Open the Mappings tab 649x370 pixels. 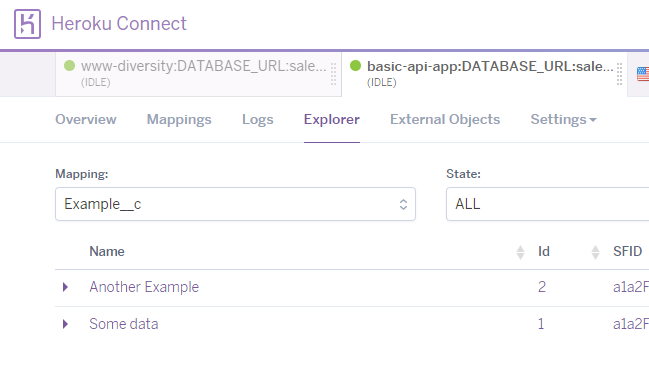(x=179, y=120)
